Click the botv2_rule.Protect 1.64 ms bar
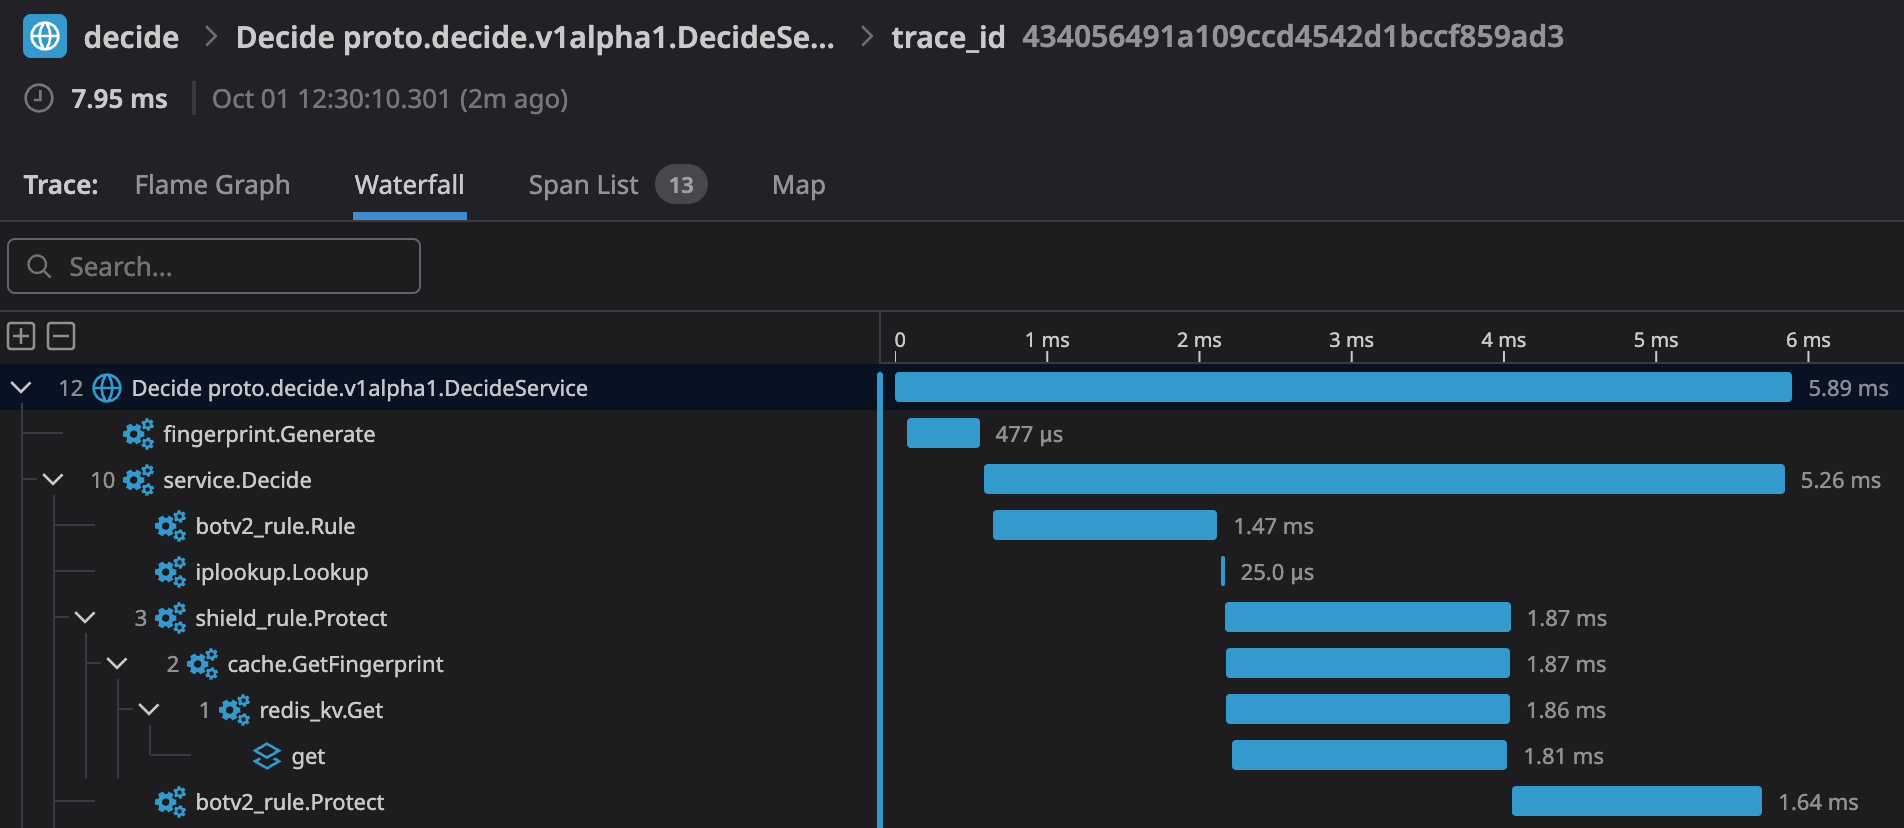This screenshot has width=1904, height=828. pos(1637,801)
